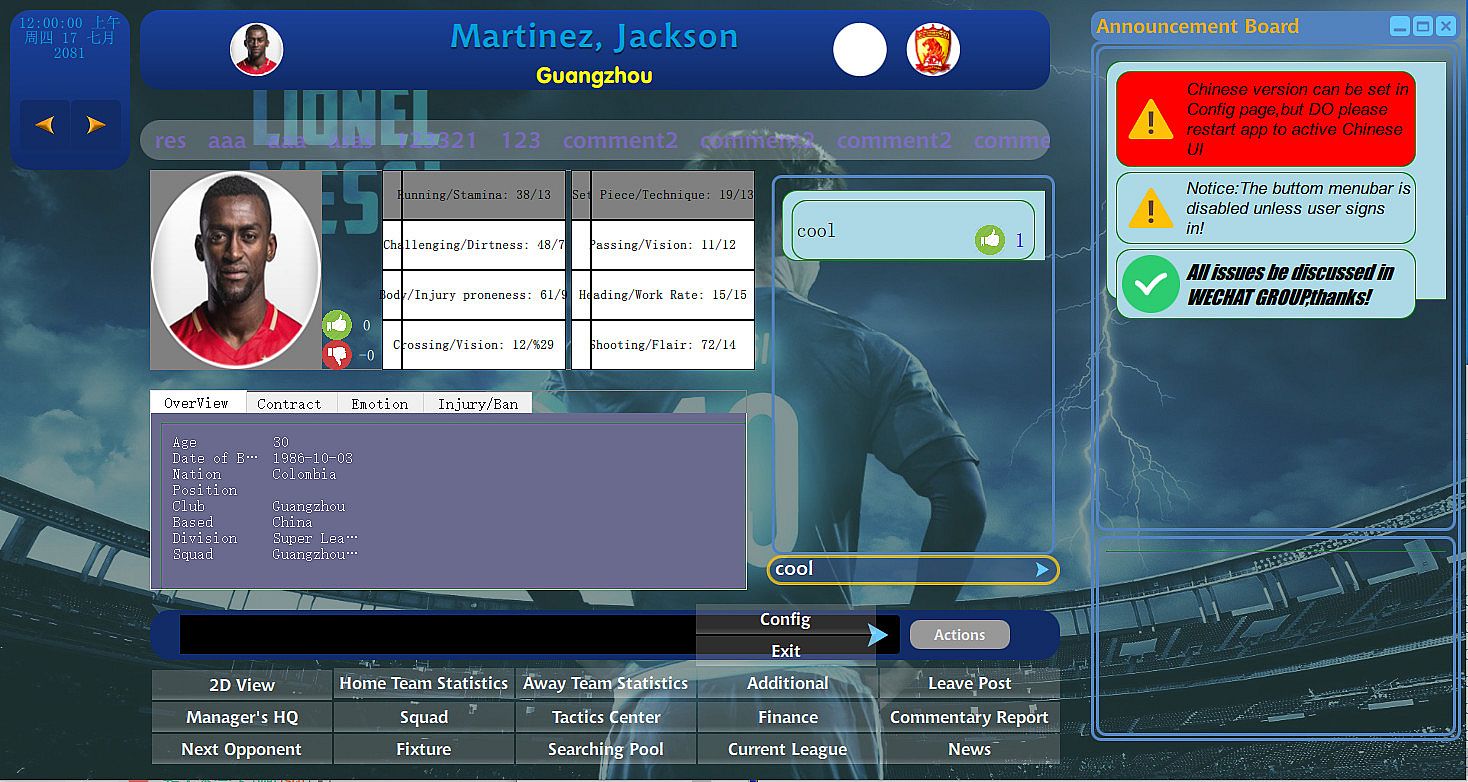Click the Actions button
The height and width of the screenshot is (782, 1468).
[x=959, y=635]
